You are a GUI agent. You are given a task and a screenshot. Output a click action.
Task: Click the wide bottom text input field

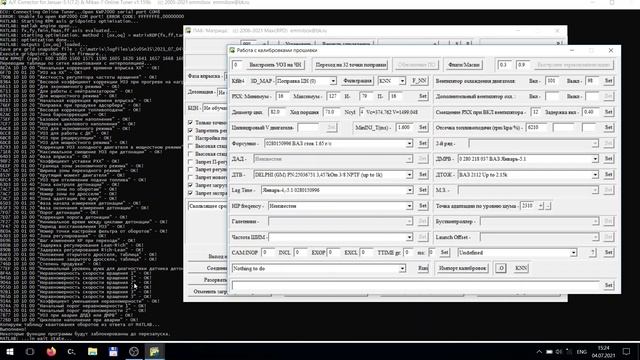click(416, 285)
